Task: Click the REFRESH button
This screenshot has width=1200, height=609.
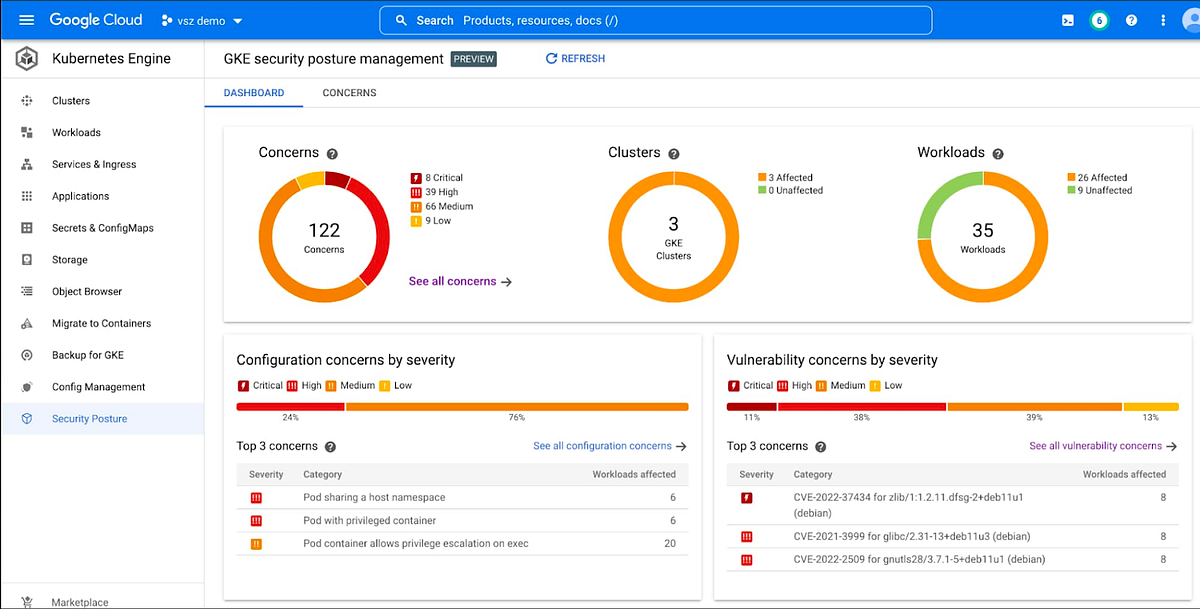Action: coord(575,58)
